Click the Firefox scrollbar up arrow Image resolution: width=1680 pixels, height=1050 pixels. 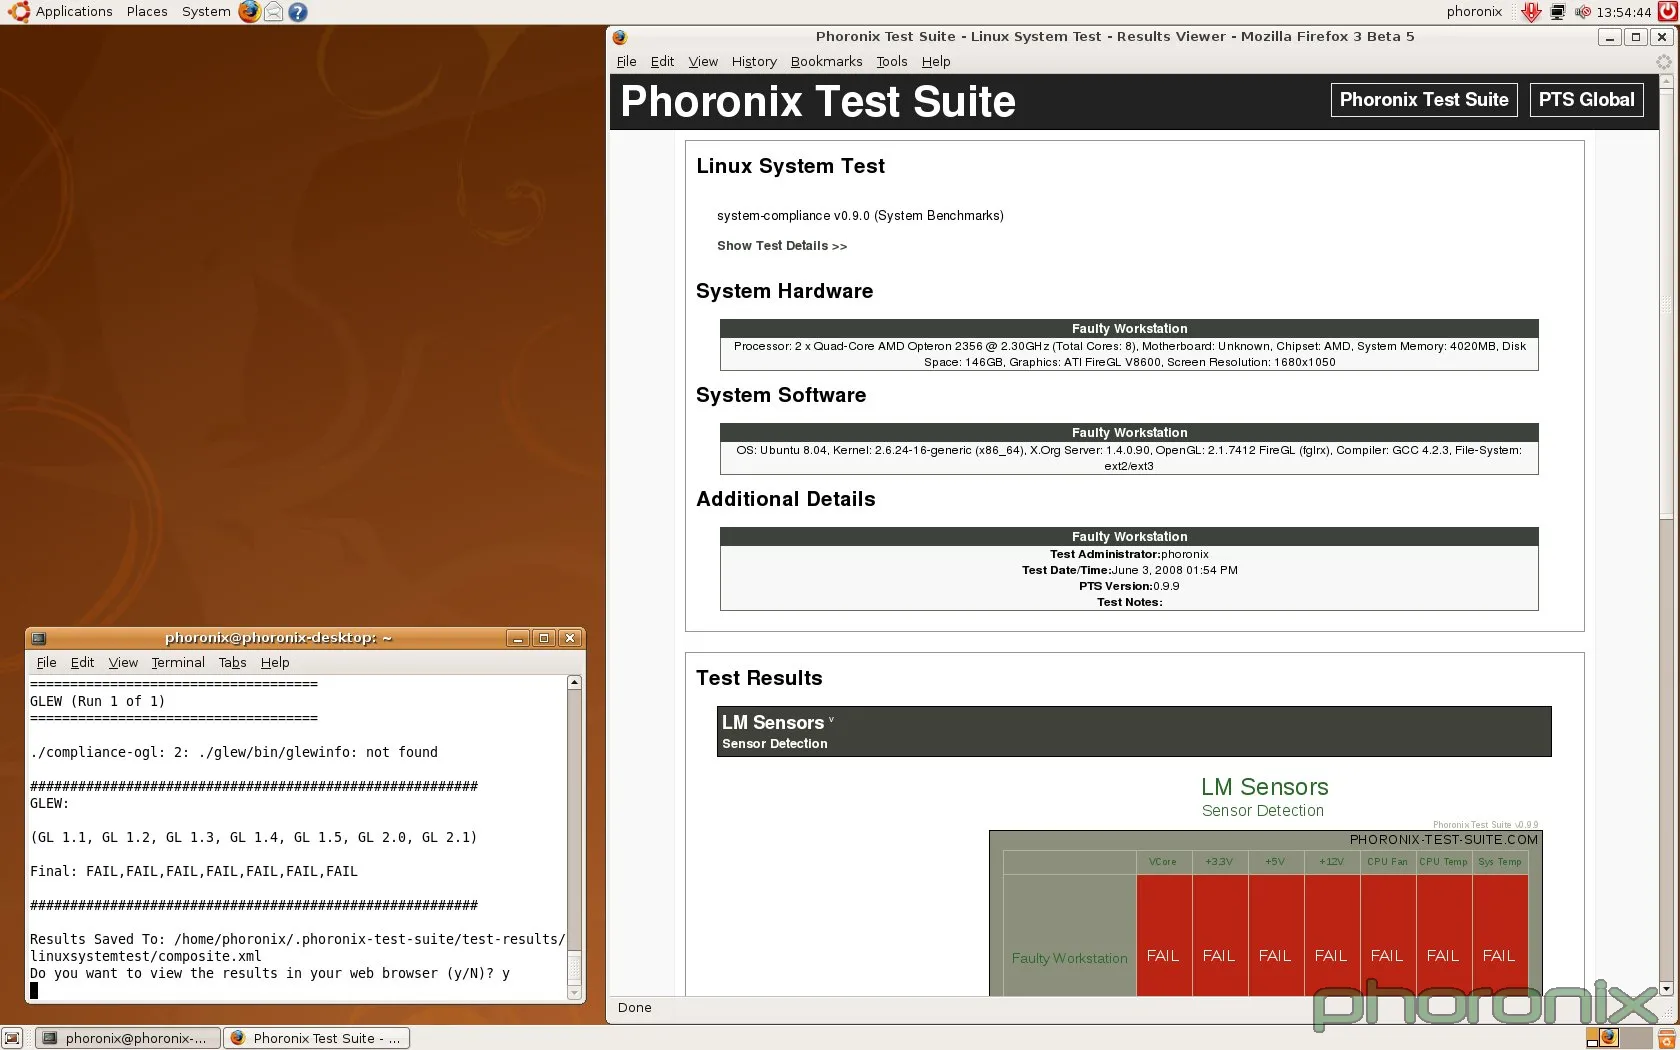tap(1666, 83)
